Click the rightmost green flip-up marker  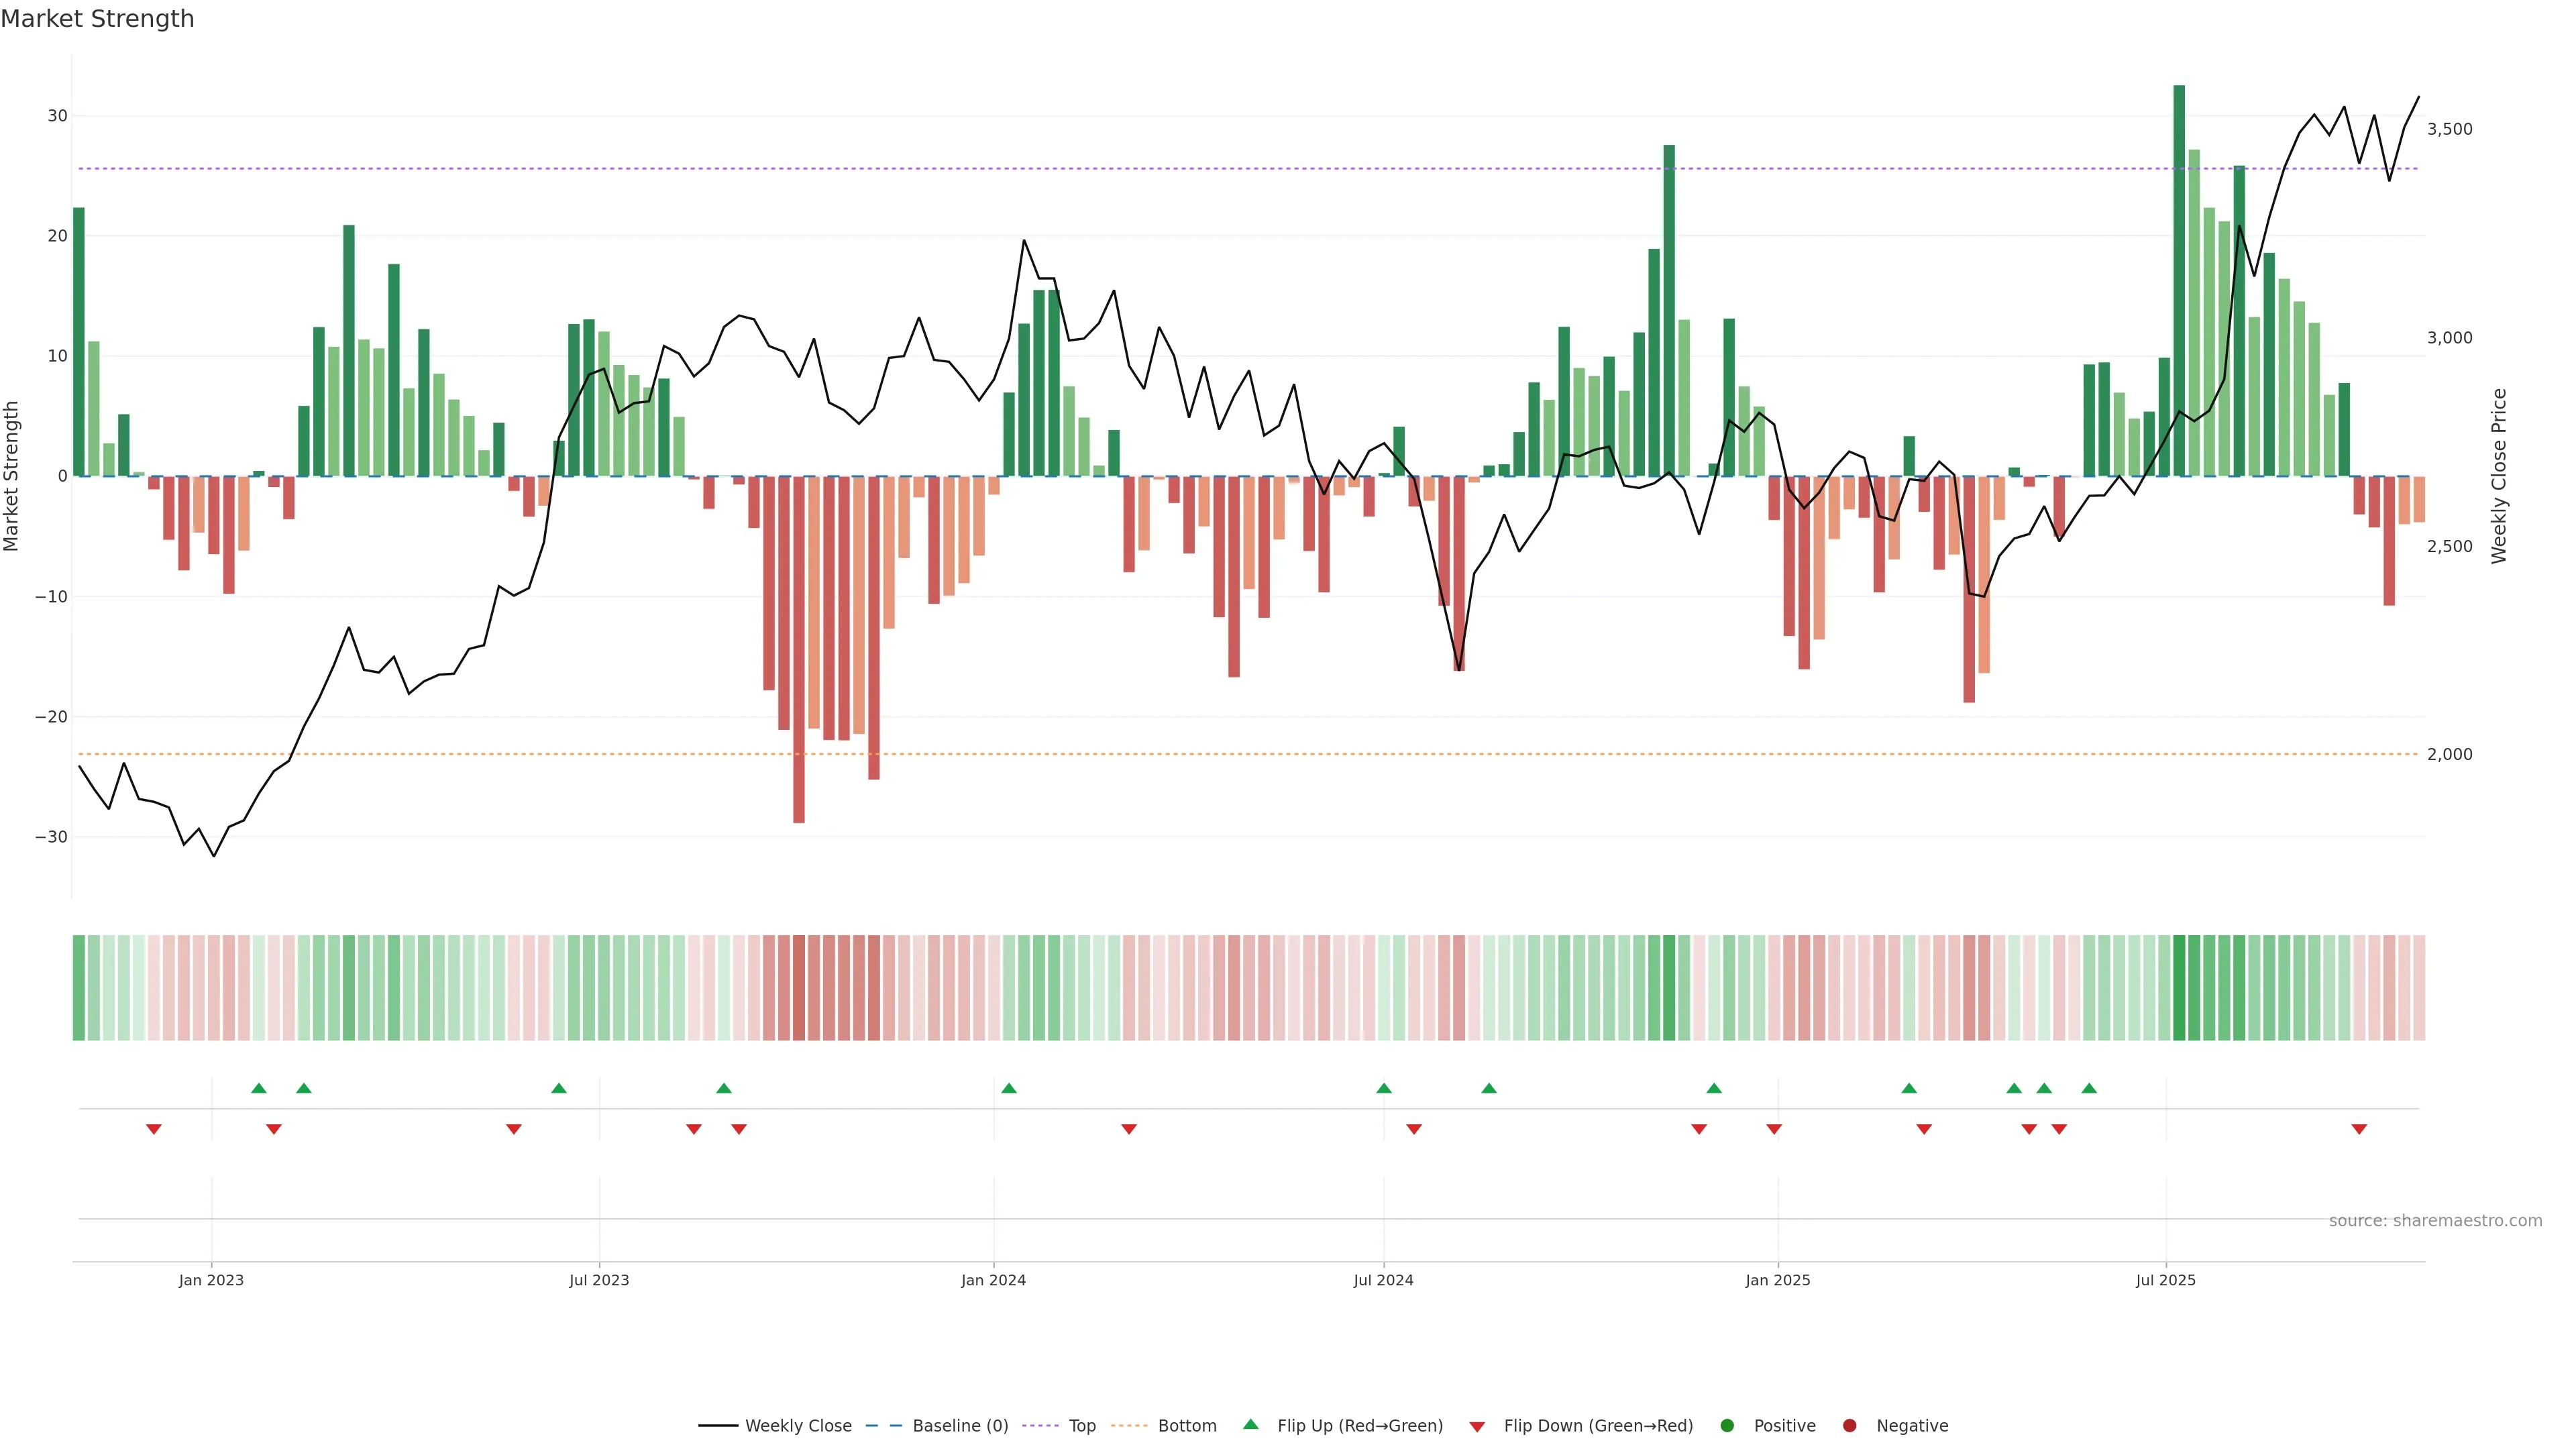pyautogui.click(x=2089, y=1088)
